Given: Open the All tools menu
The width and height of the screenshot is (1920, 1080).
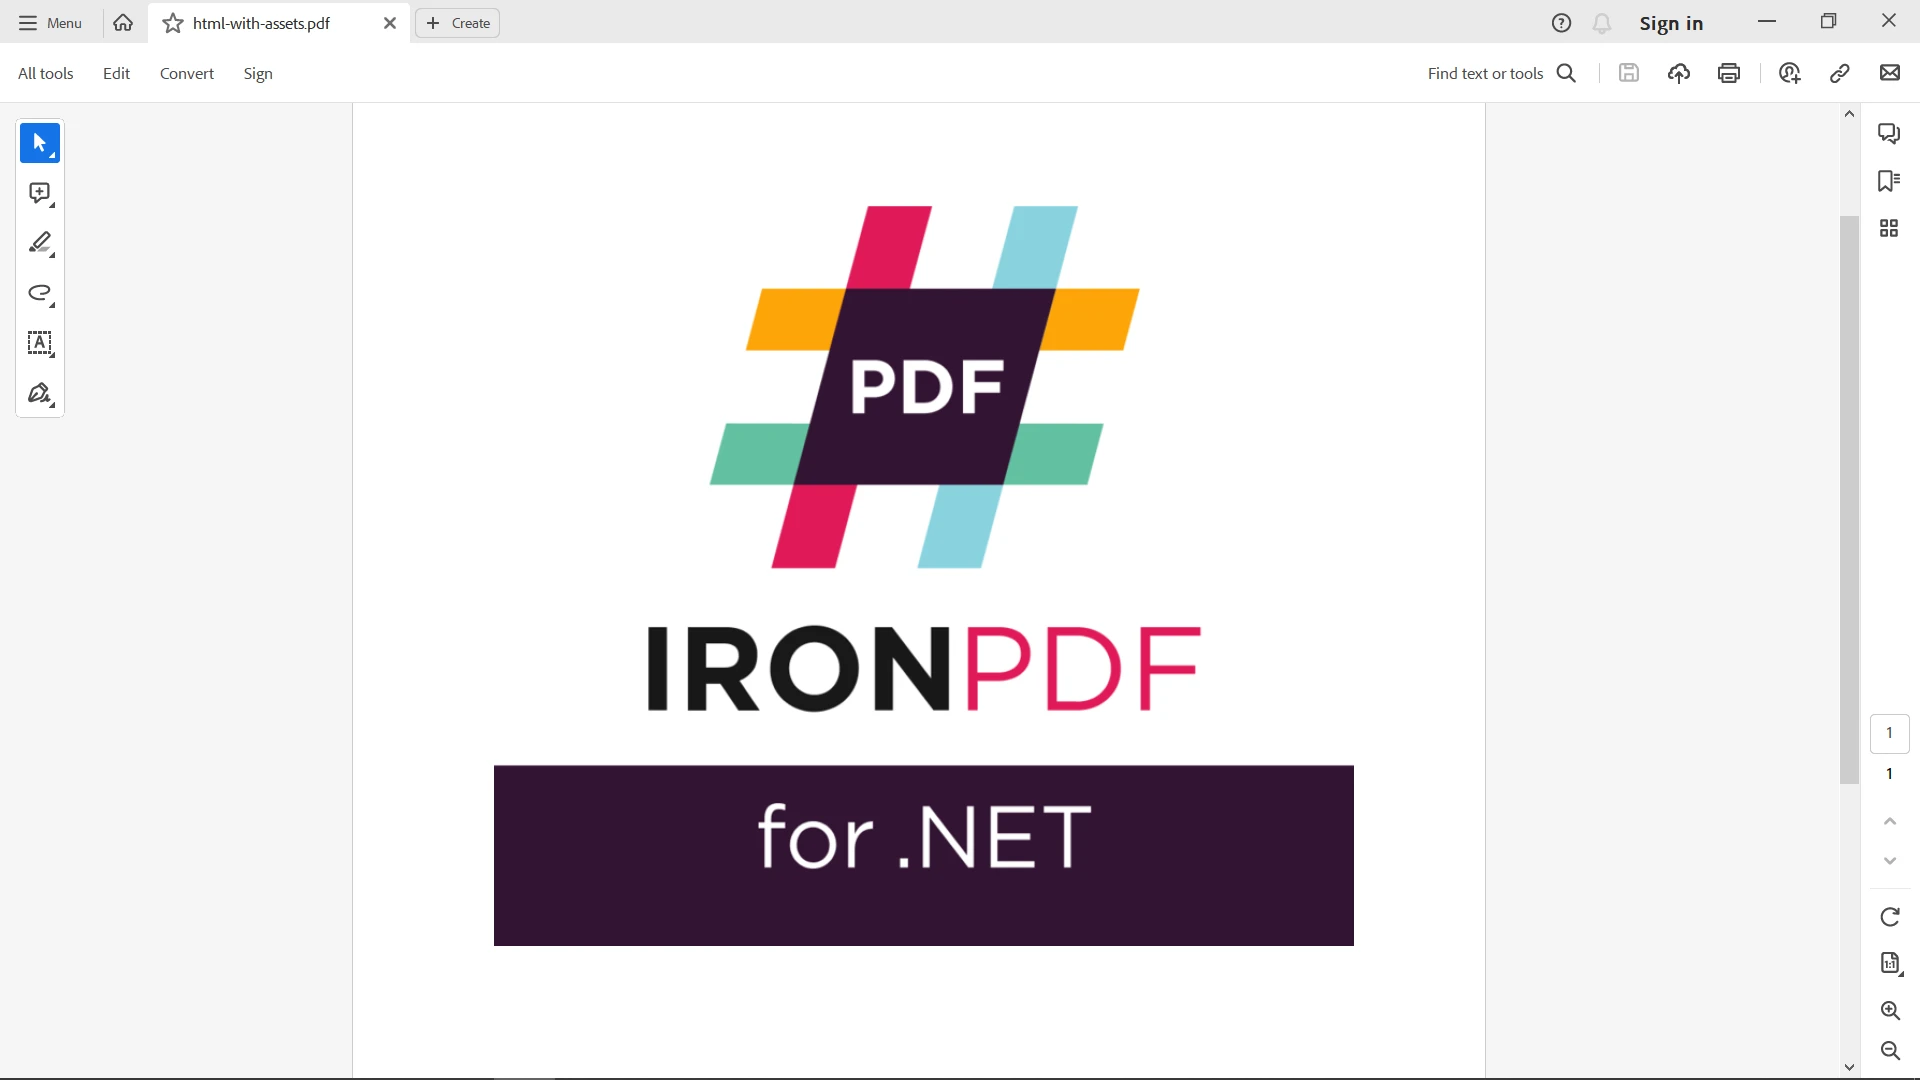Looking at the screenshot, I should pos(45,73).
